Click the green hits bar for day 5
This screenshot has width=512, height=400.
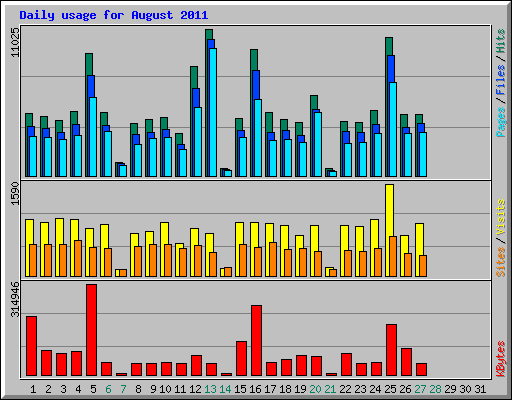(x=89, y=64)
